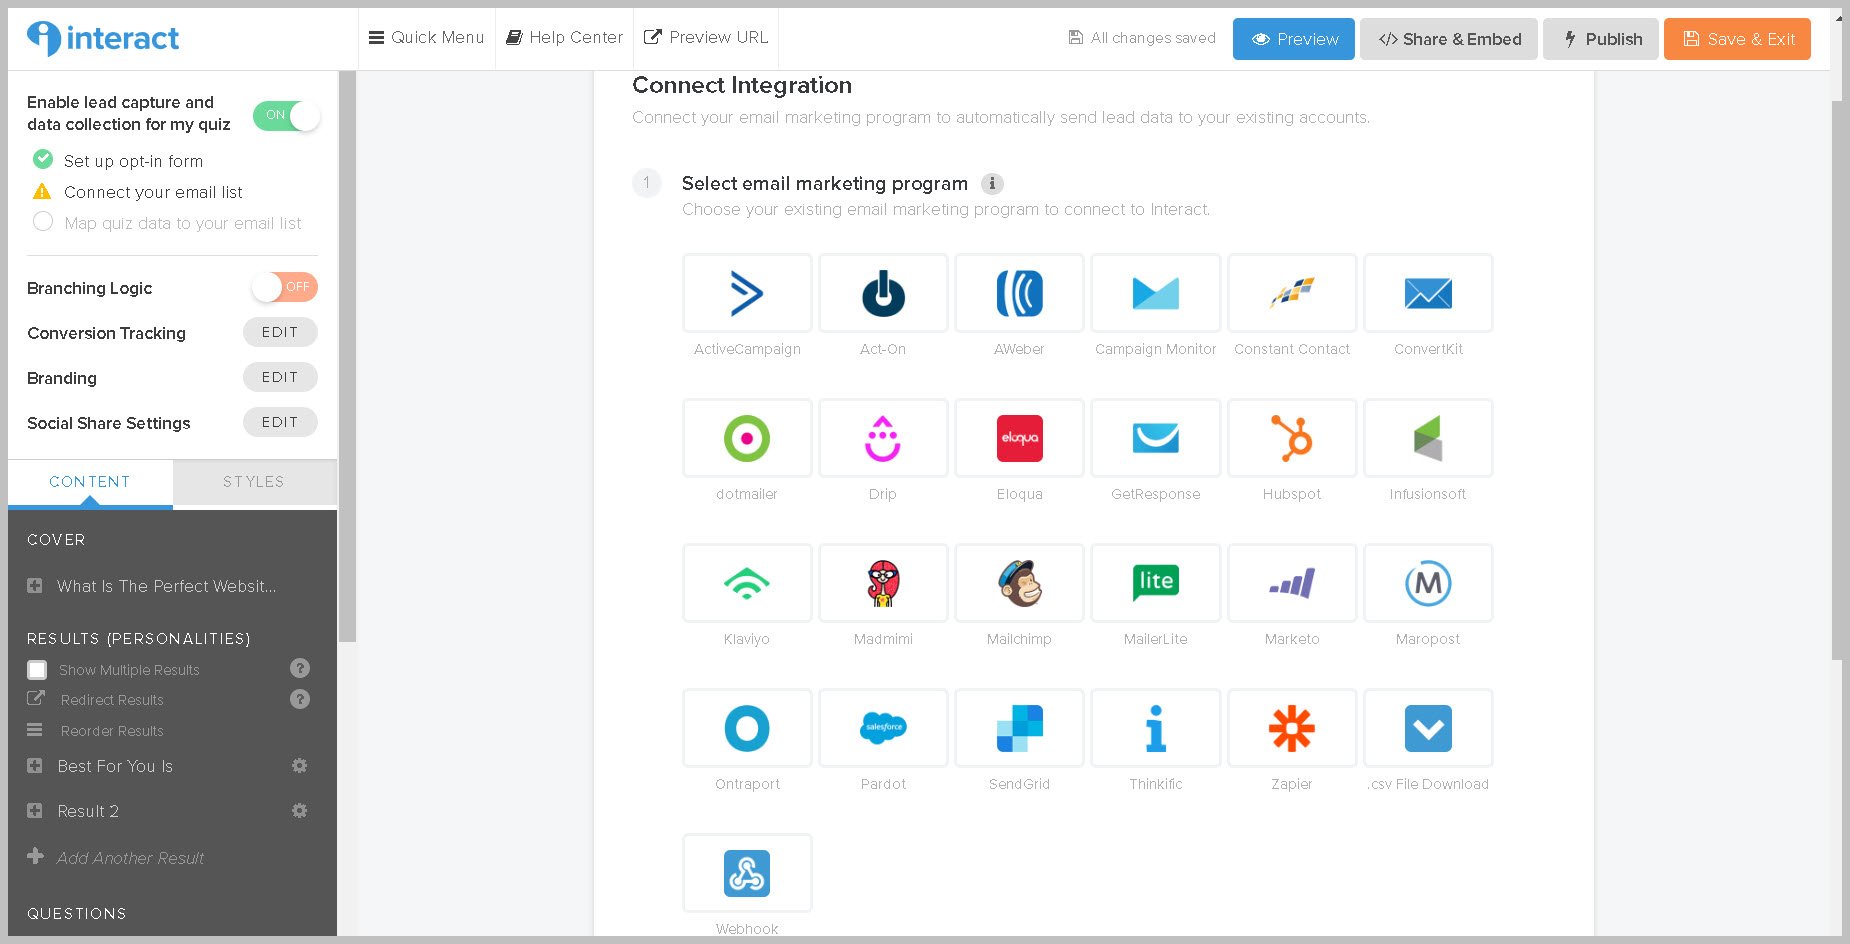Image resolution: width=1850 pixels, height=944 pixels.
Task: Click Reorder Results option
Action: 112,731
